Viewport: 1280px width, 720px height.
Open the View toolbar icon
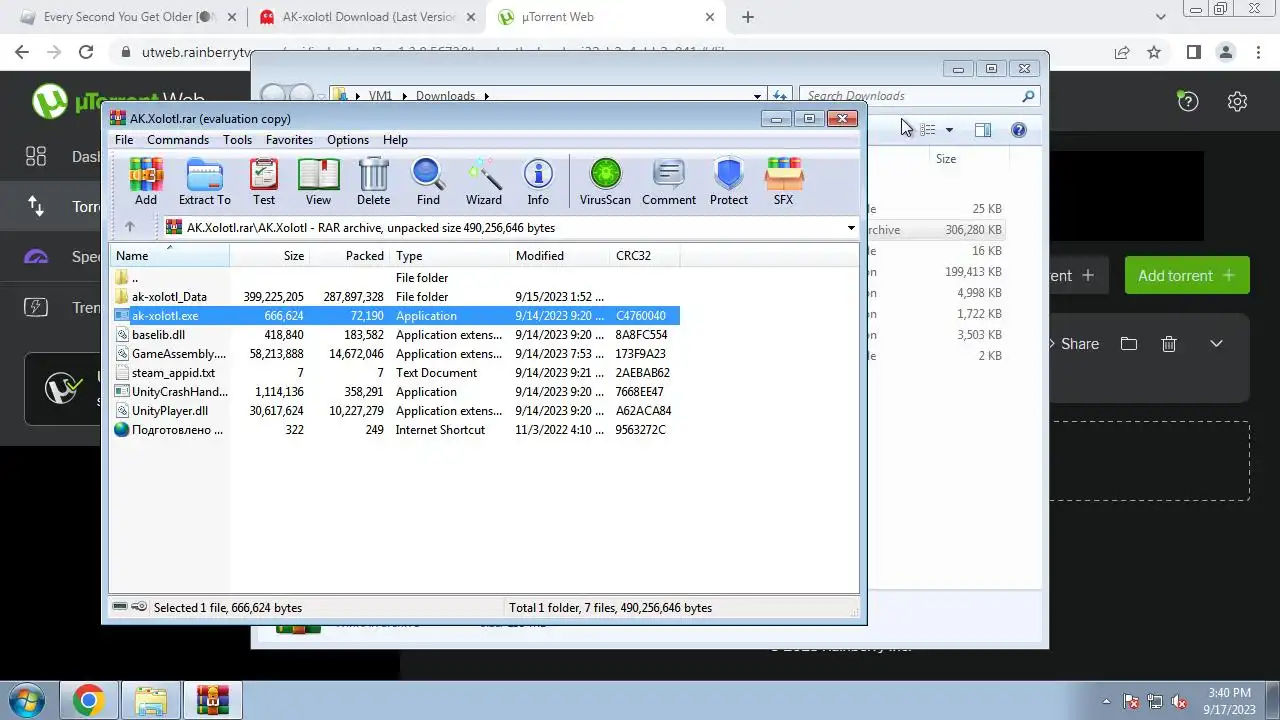[318, 182]
